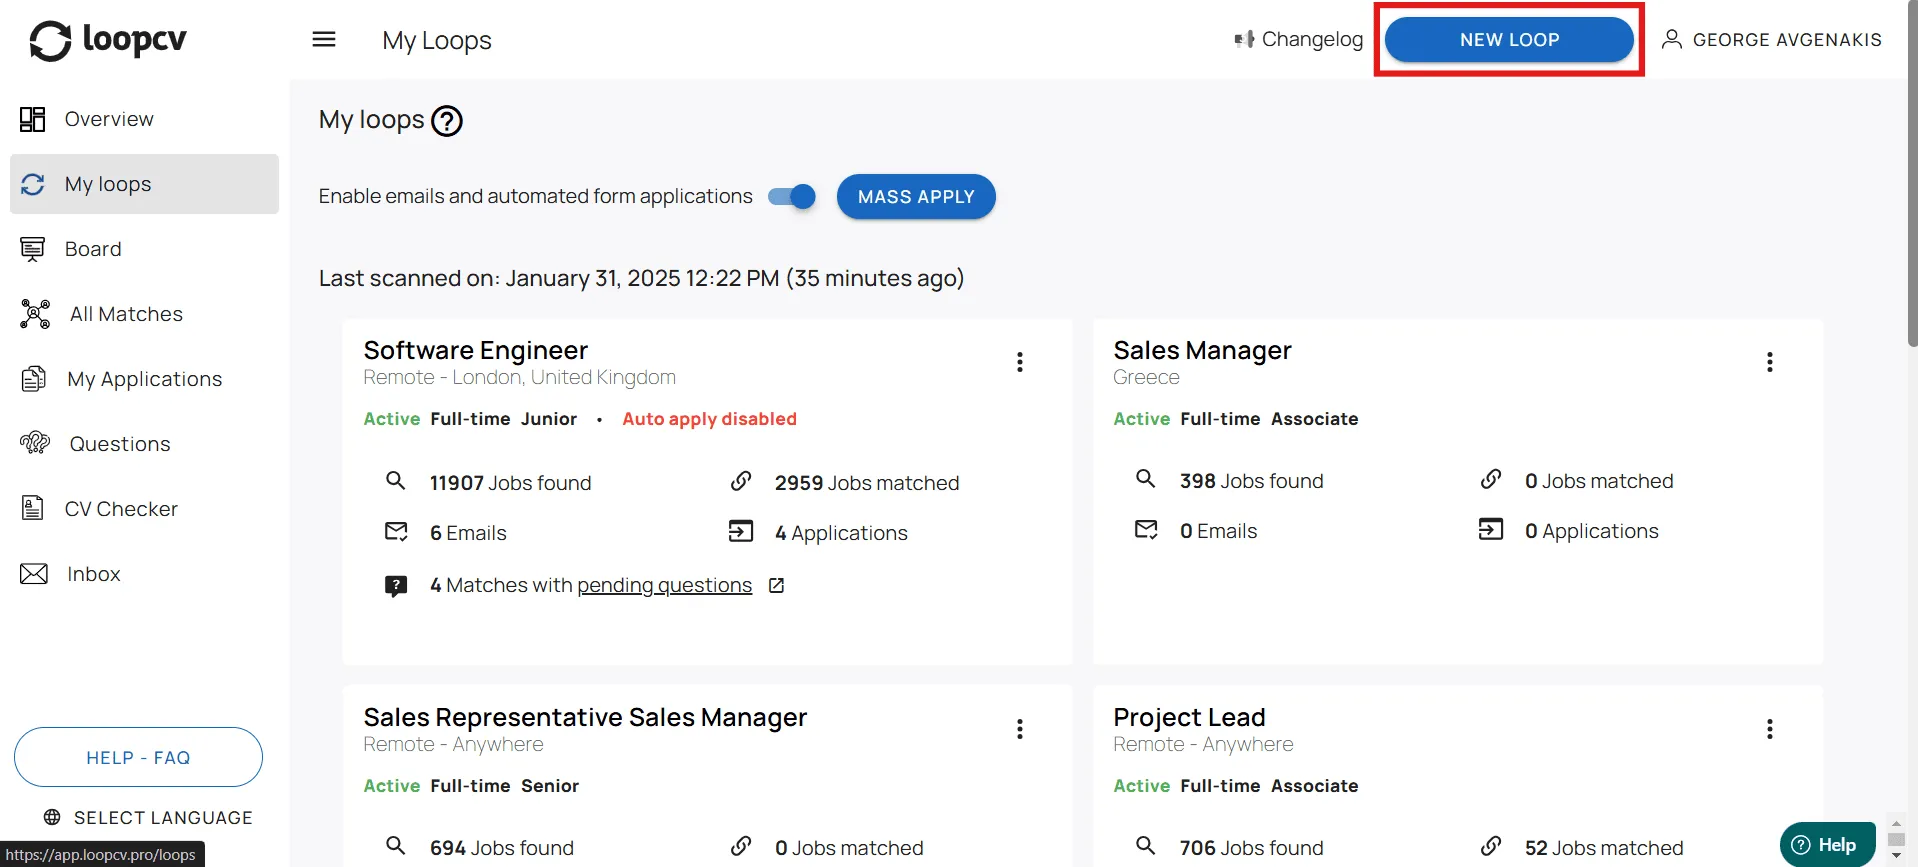Image resolution: width=1918 pixels, height=867 pixels.
Task: Click the My loops refresh icon
Action: tap(33, 184)
